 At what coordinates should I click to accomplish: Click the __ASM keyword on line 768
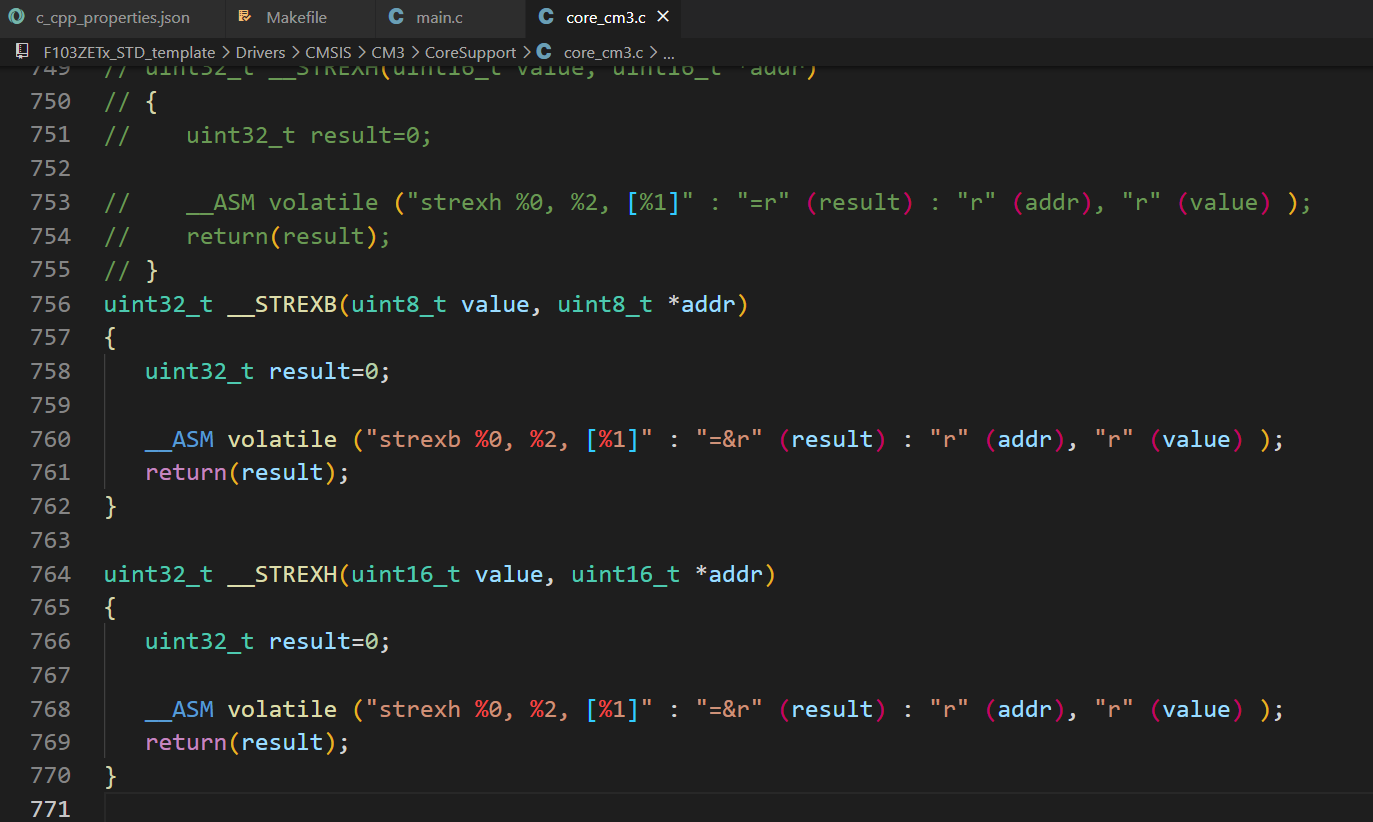coord(179,709)
